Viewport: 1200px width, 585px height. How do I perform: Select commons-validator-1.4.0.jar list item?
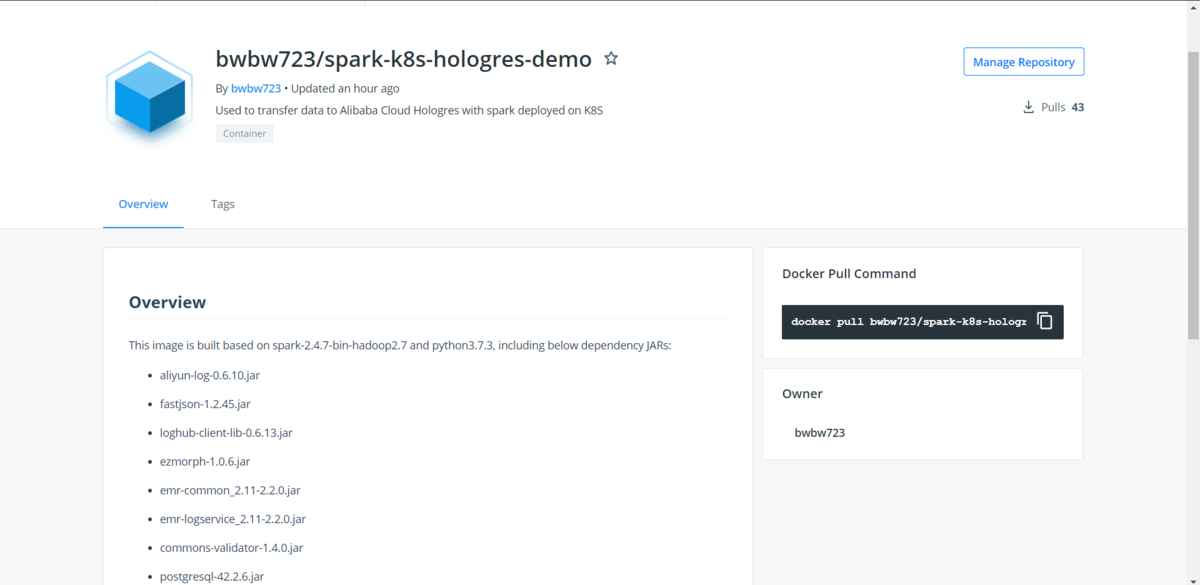[231, 548]
